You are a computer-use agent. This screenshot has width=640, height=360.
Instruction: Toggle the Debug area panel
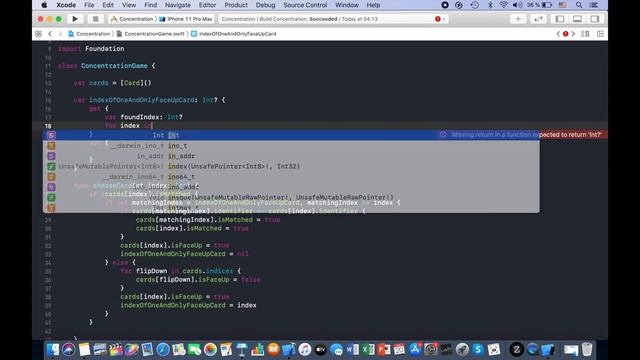[x=577, y=19]
